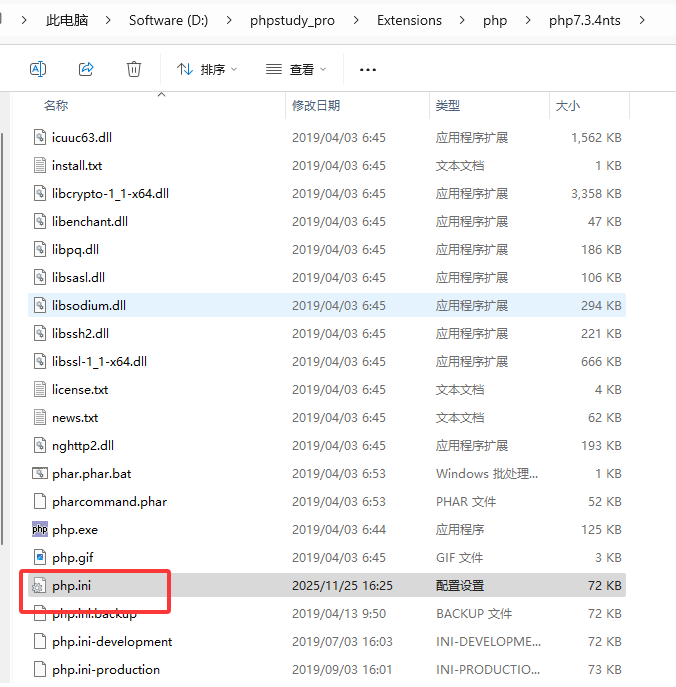This screenshot has height=687, width=676.
Task: Select the file name phar.phar.bat
Action: [92, 474]
